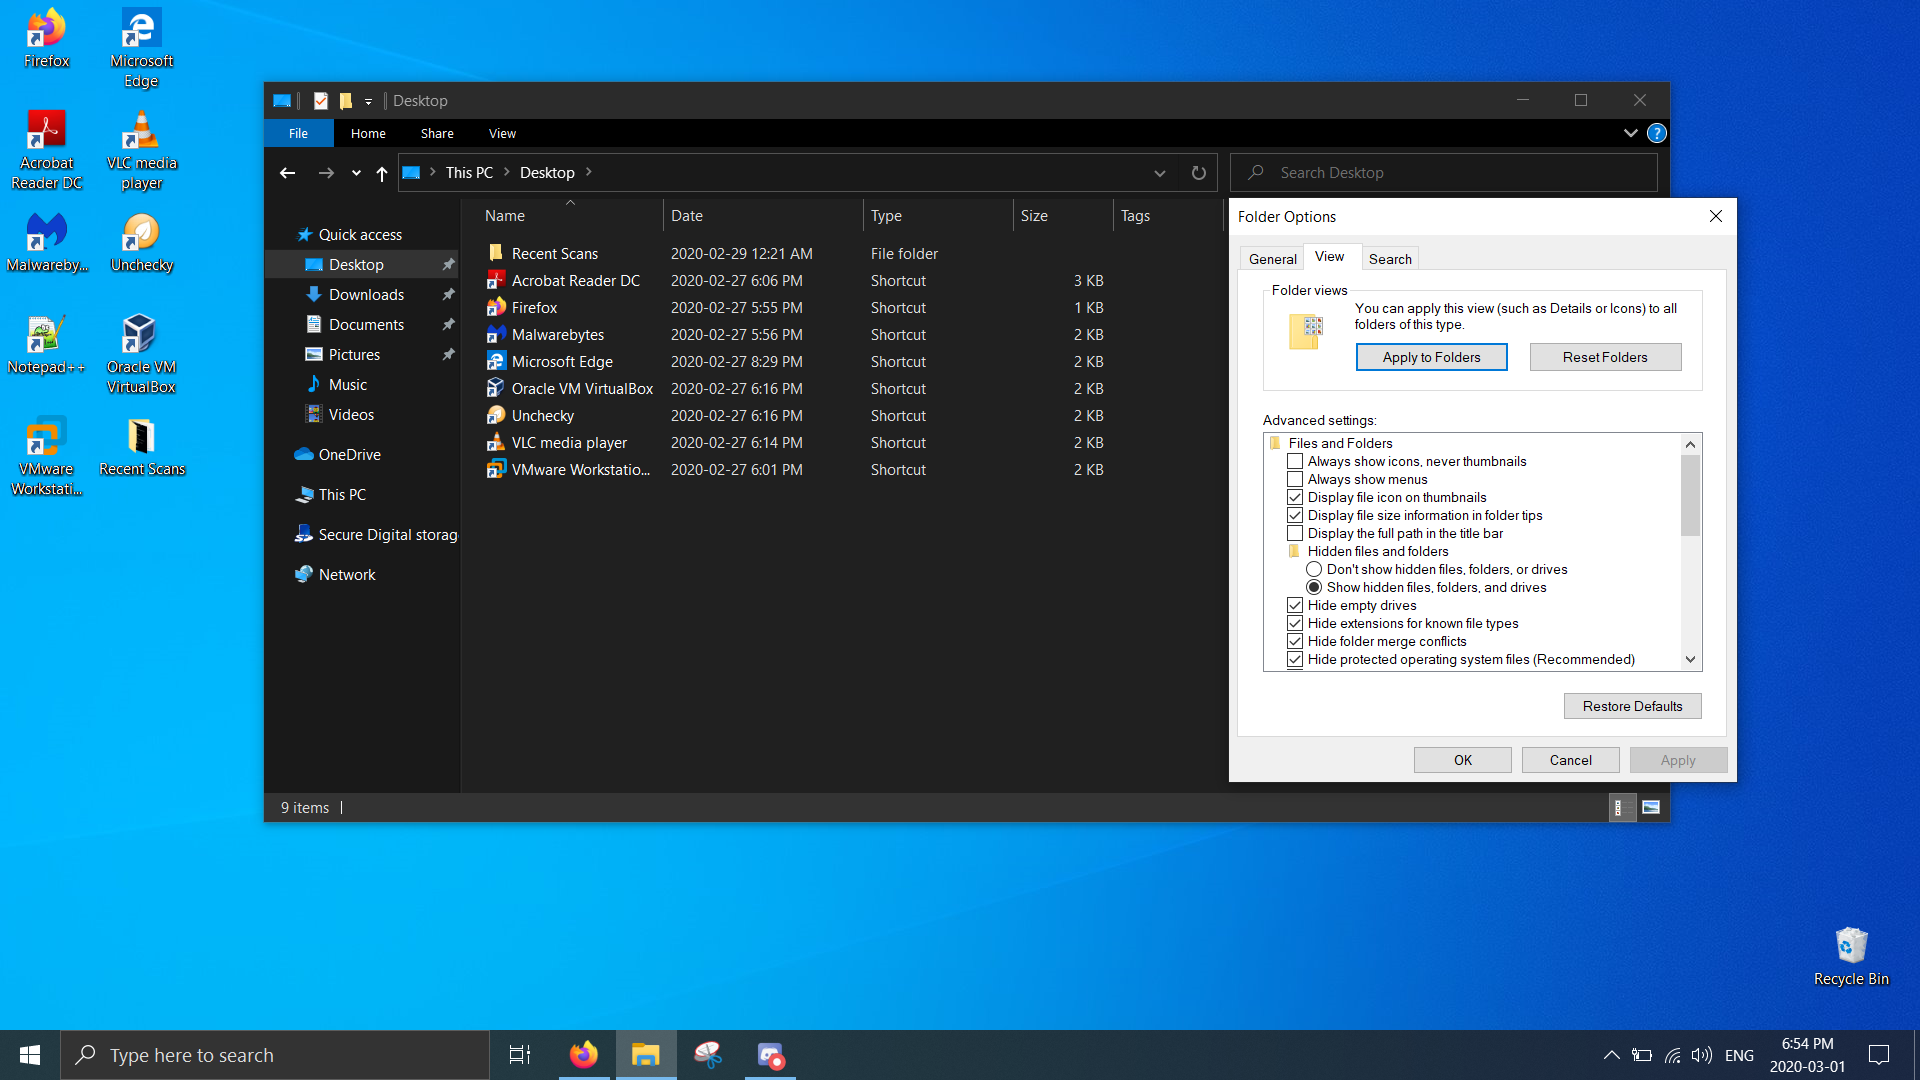
Task: Click the Up one level arrow
Action: click(382, 173)
